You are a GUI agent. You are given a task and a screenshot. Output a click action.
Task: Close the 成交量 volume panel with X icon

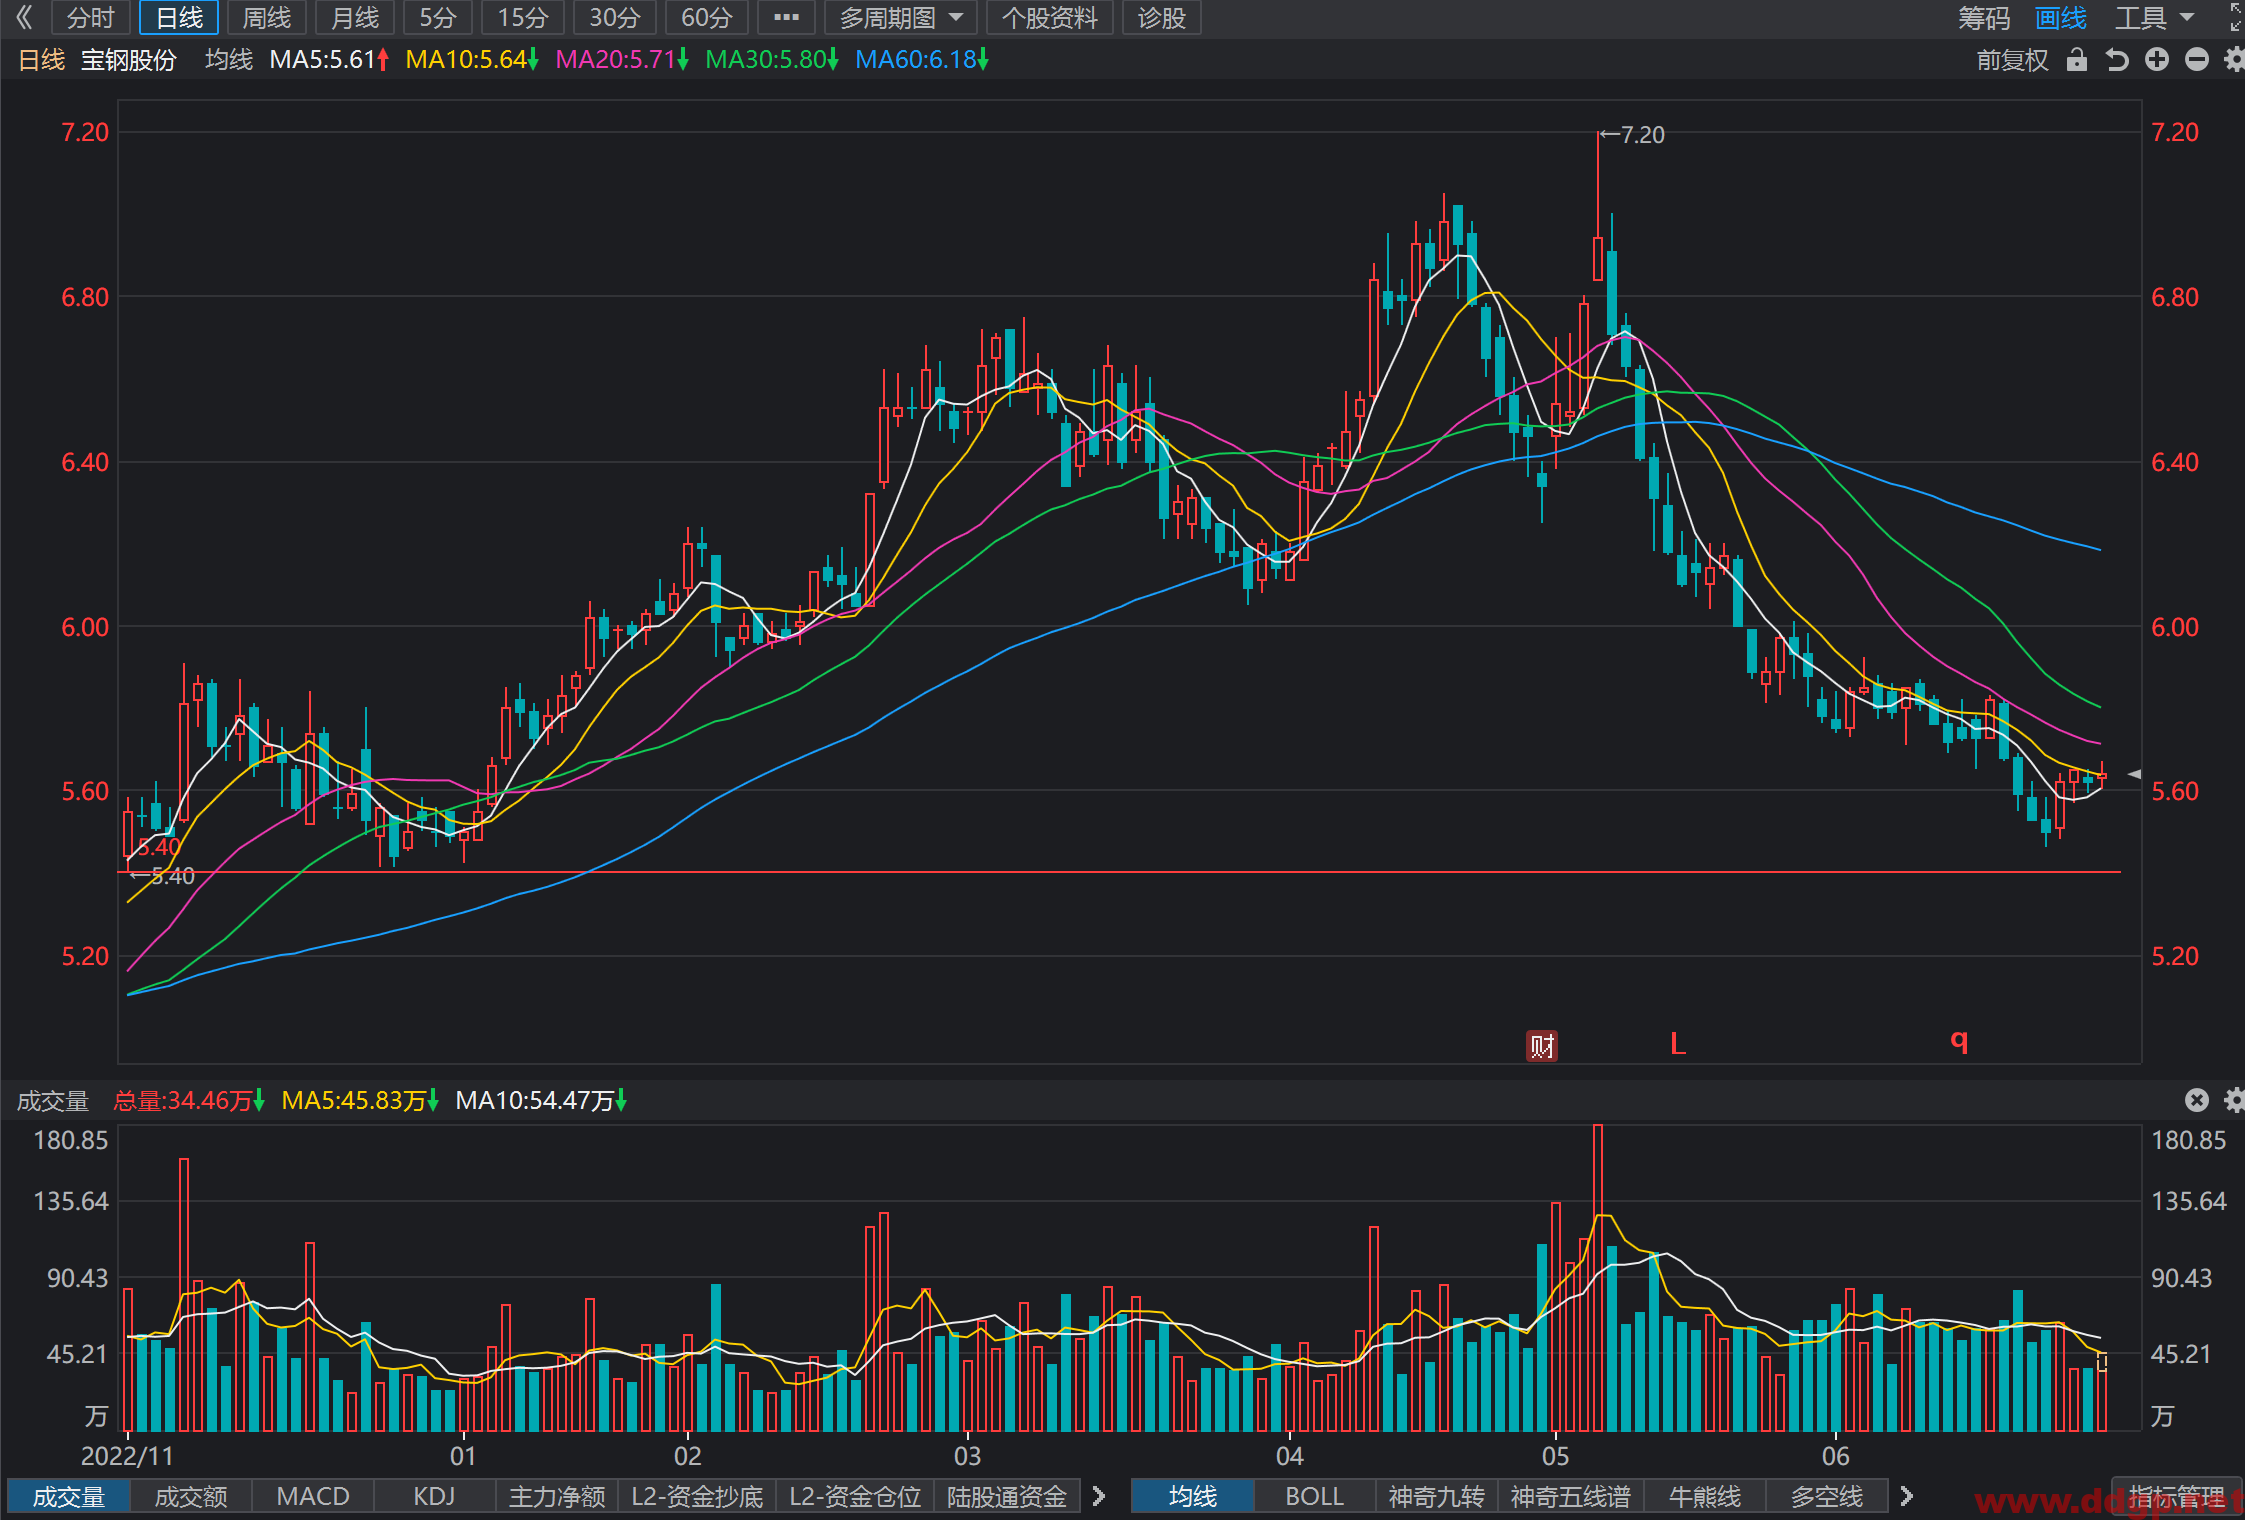click(x=2196, y=1100)
